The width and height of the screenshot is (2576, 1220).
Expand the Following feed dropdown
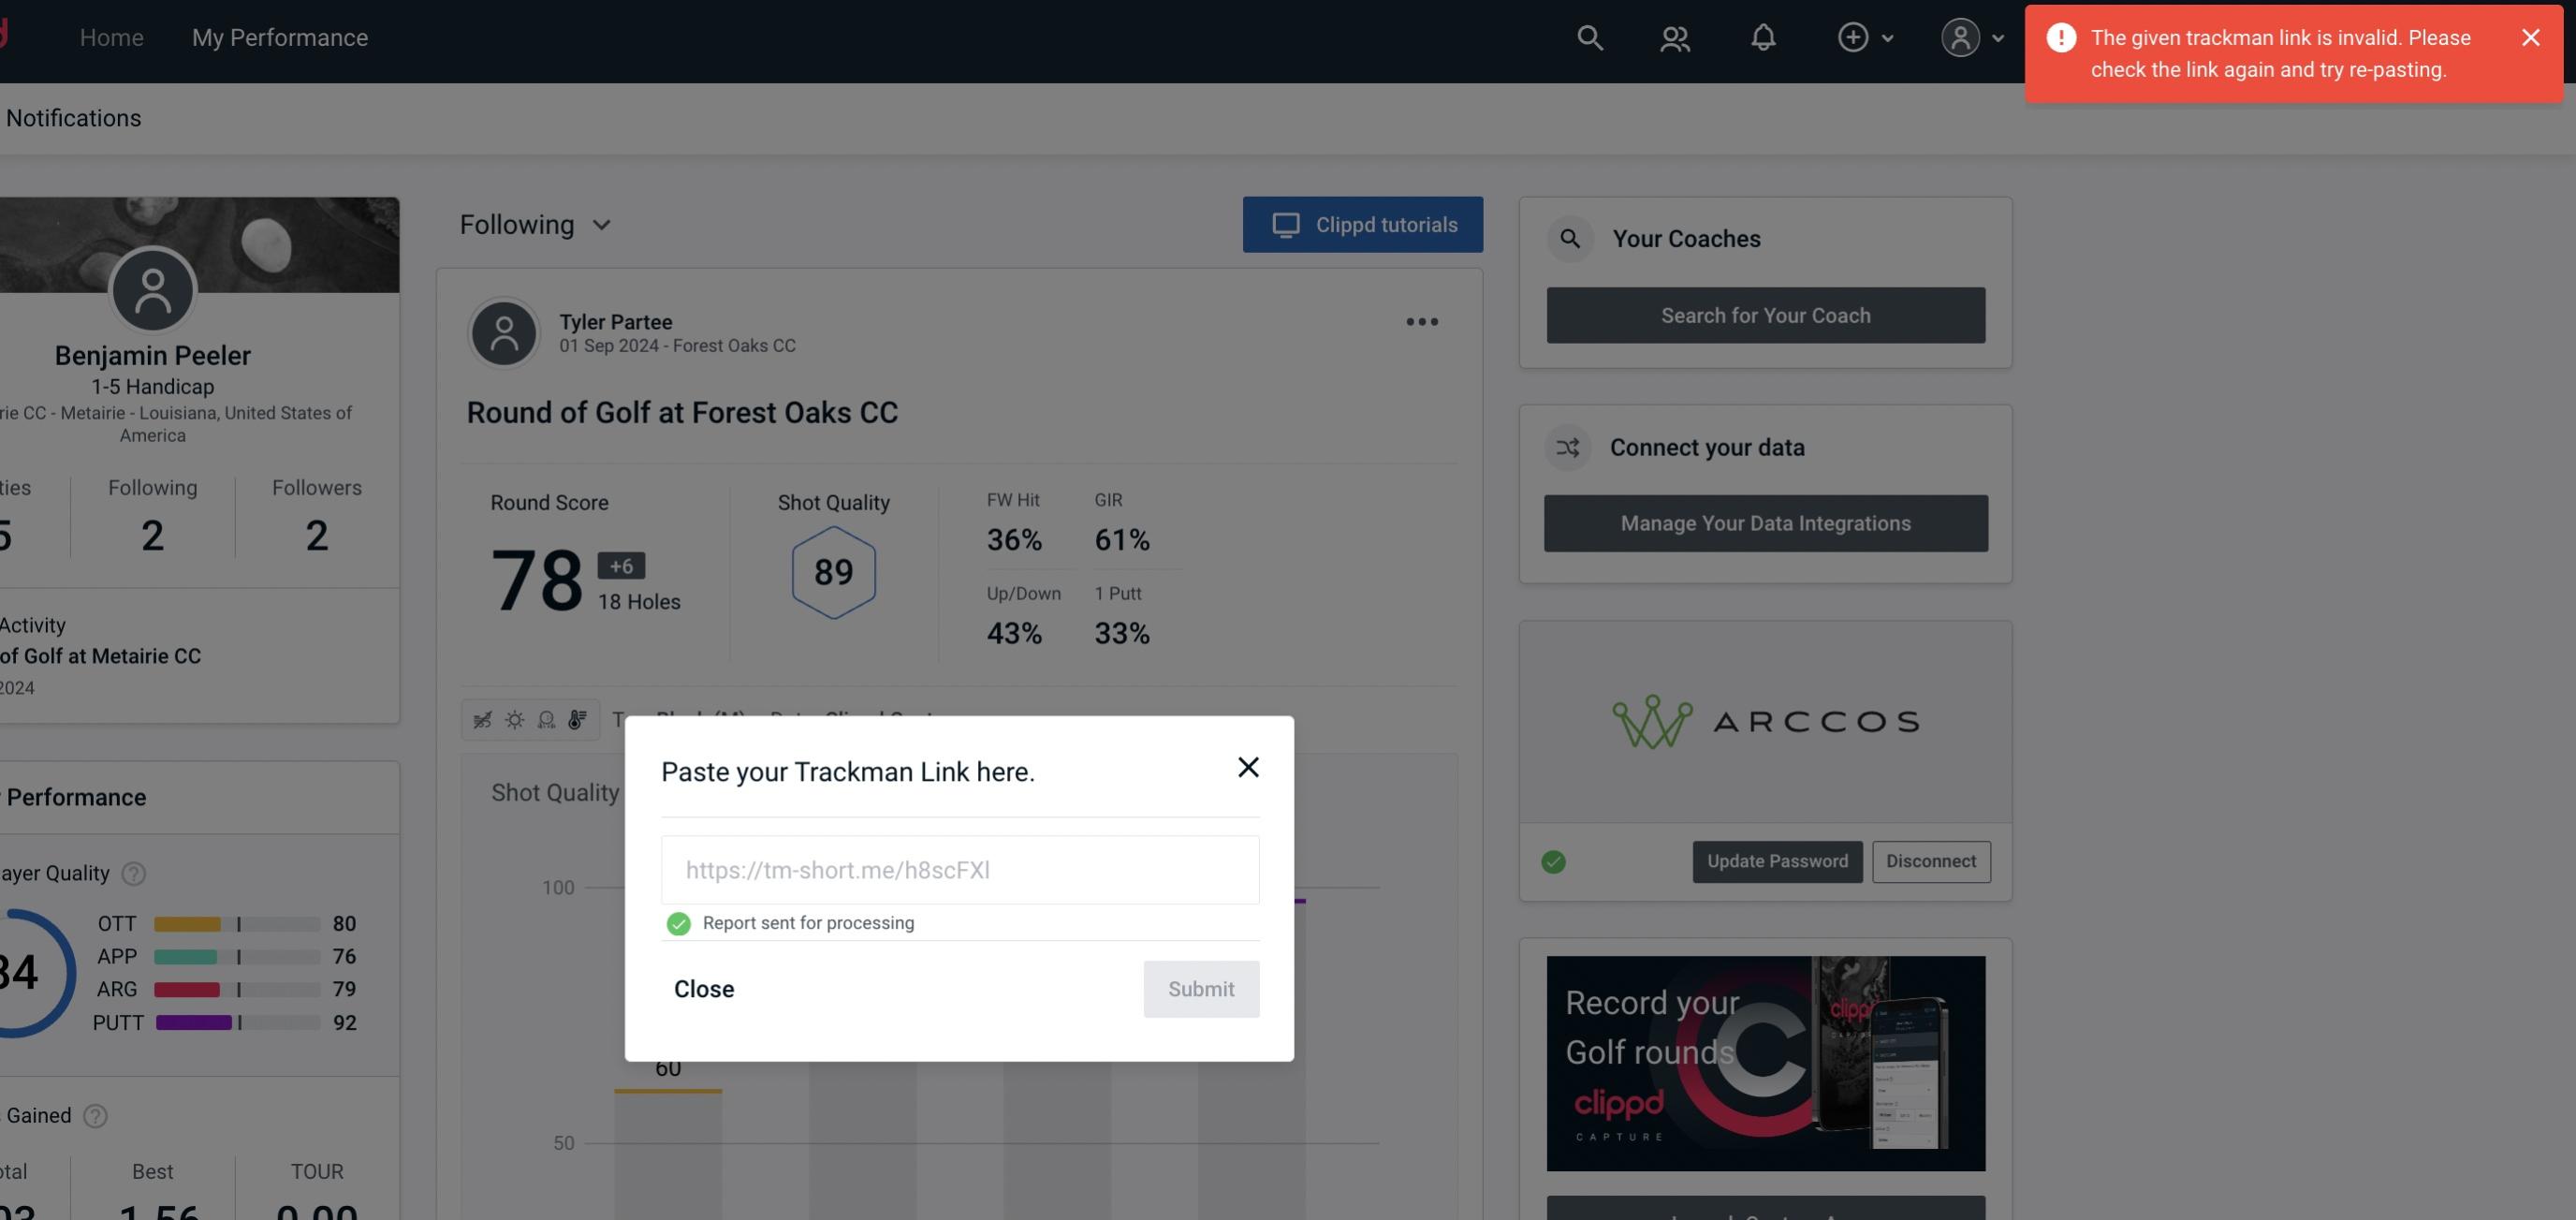[x=535, y=224]
